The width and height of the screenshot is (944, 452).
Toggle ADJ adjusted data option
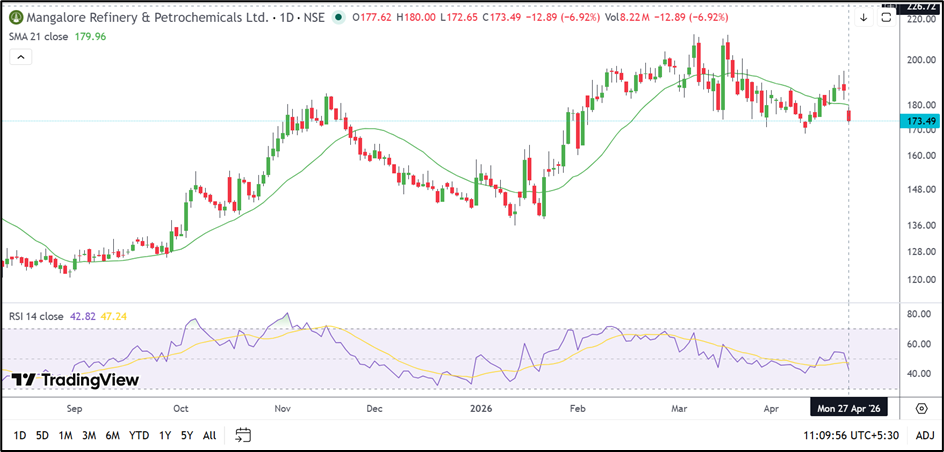924,435
